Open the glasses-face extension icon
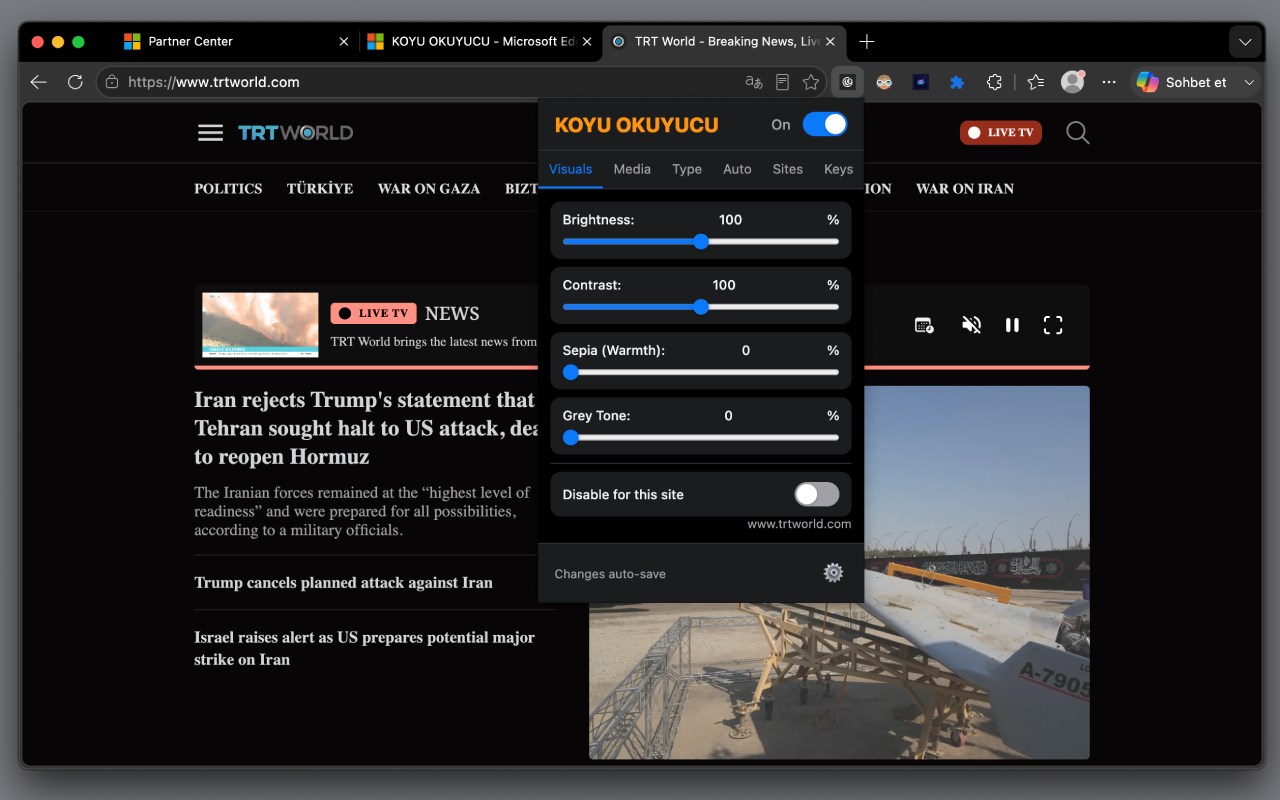This screenshot has width=1280, height=800. point(884,82)
